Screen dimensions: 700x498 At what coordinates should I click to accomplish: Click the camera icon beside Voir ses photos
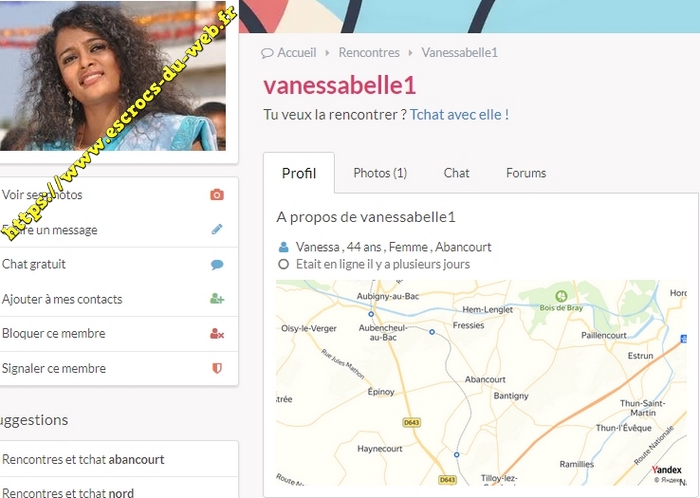pos(217,195)
